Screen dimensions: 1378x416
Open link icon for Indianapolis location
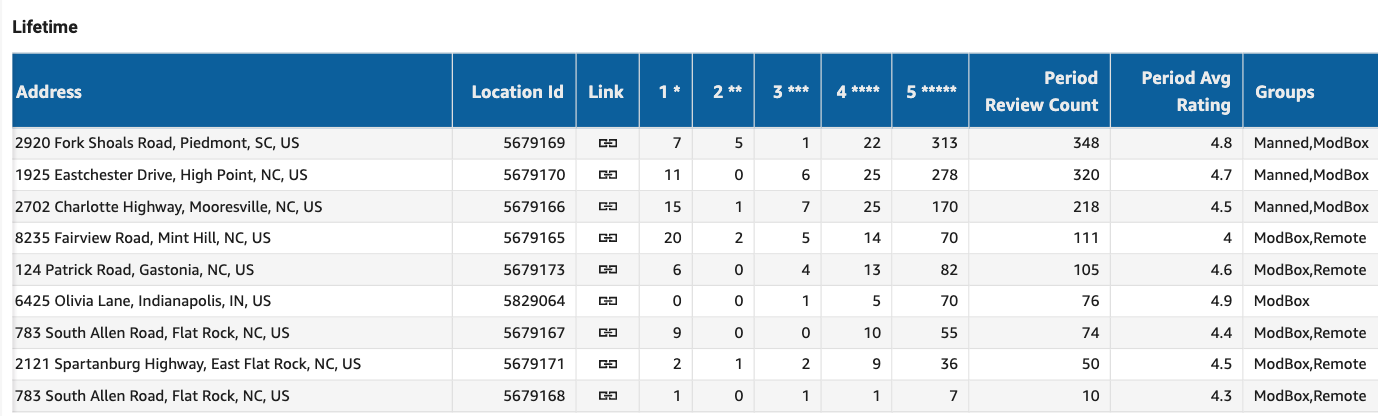click(x=606, y=301)
